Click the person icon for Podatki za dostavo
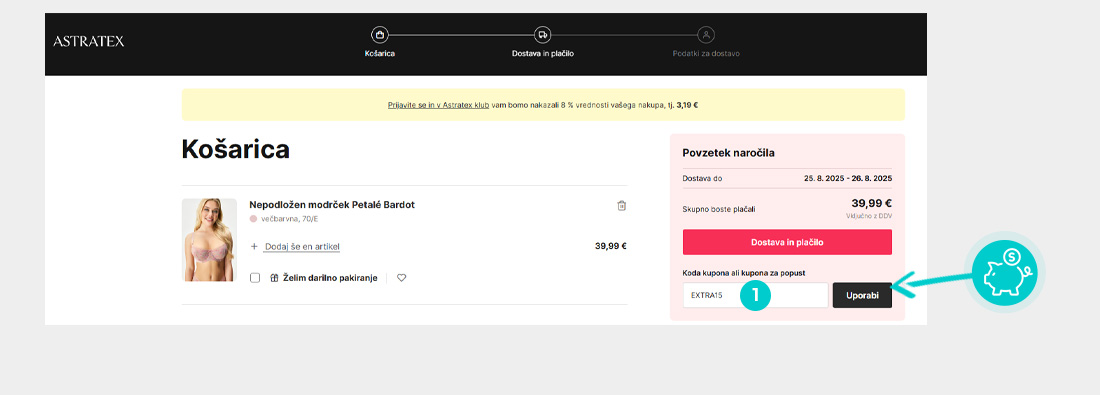1100x395 pixels. [x=706, y=34]
